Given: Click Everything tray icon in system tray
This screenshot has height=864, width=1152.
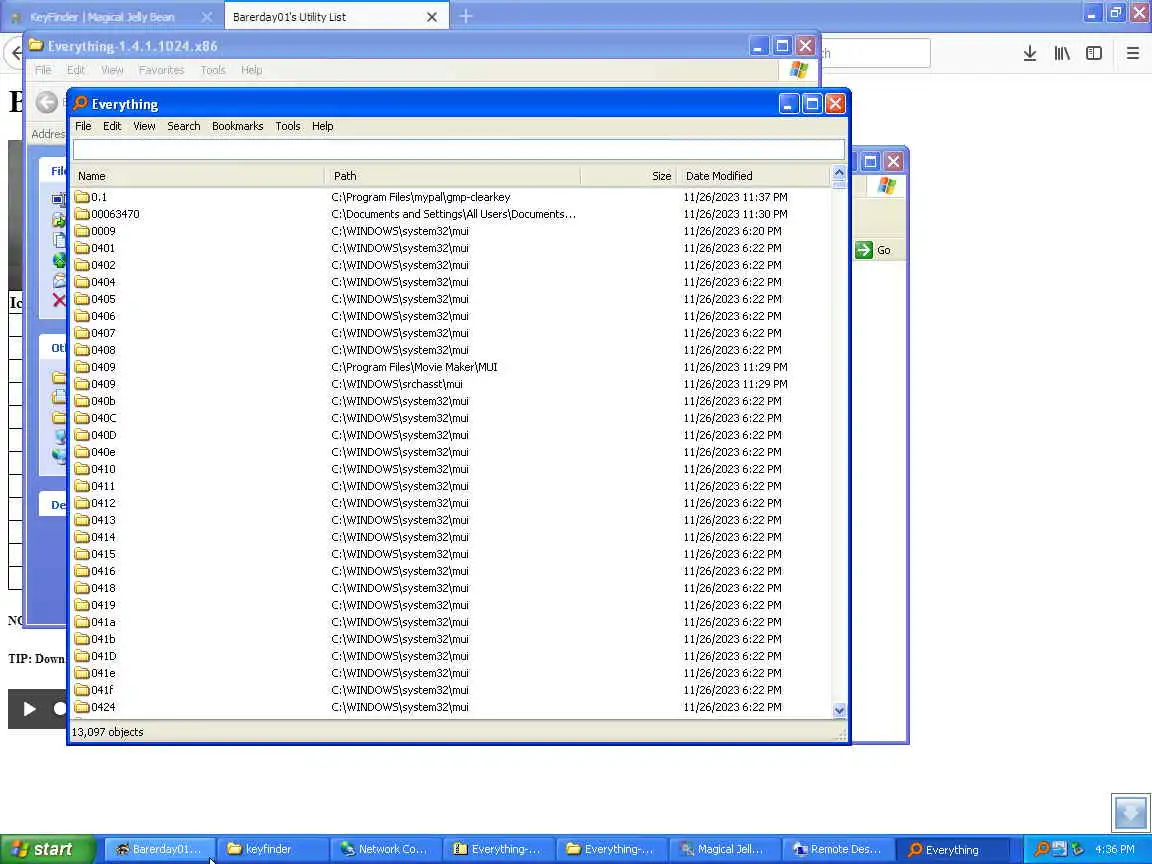Looking at the screenshot, I should tap(1041, 849).
